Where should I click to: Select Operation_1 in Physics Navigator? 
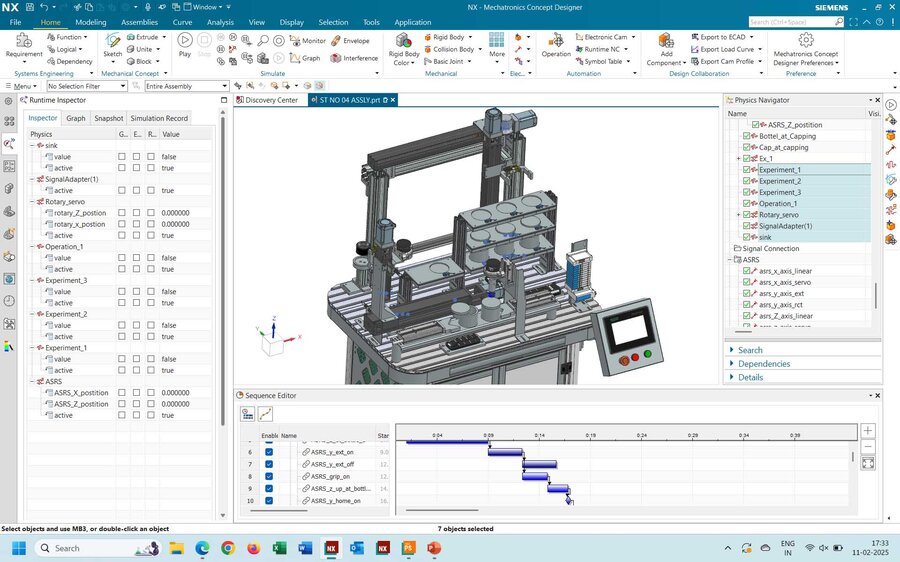point(778,203)
